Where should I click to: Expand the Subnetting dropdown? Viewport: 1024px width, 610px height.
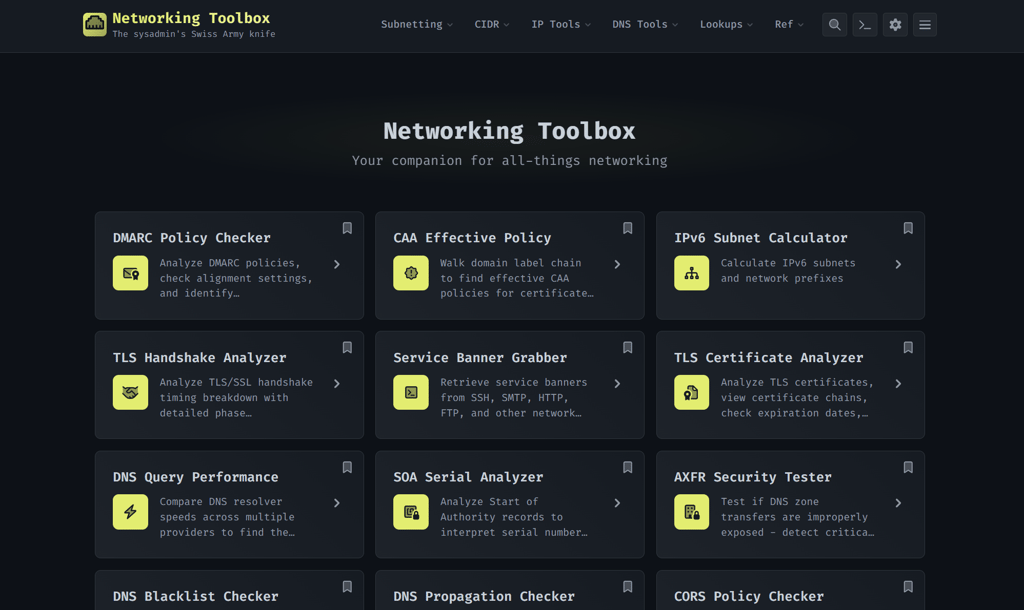coord(416,24)
